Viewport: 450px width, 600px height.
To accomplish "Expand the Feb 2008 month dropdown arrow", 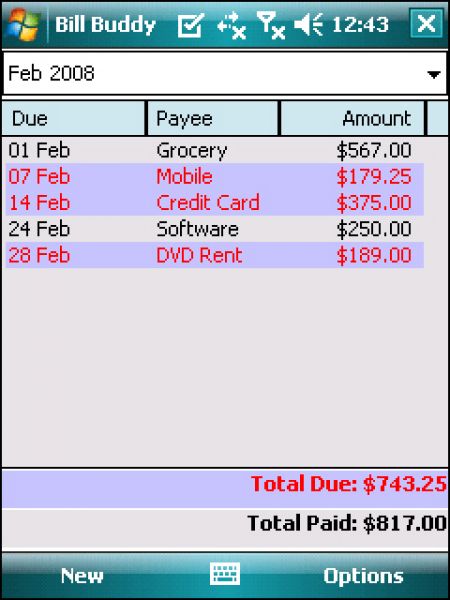I will [x=434, y=74].
